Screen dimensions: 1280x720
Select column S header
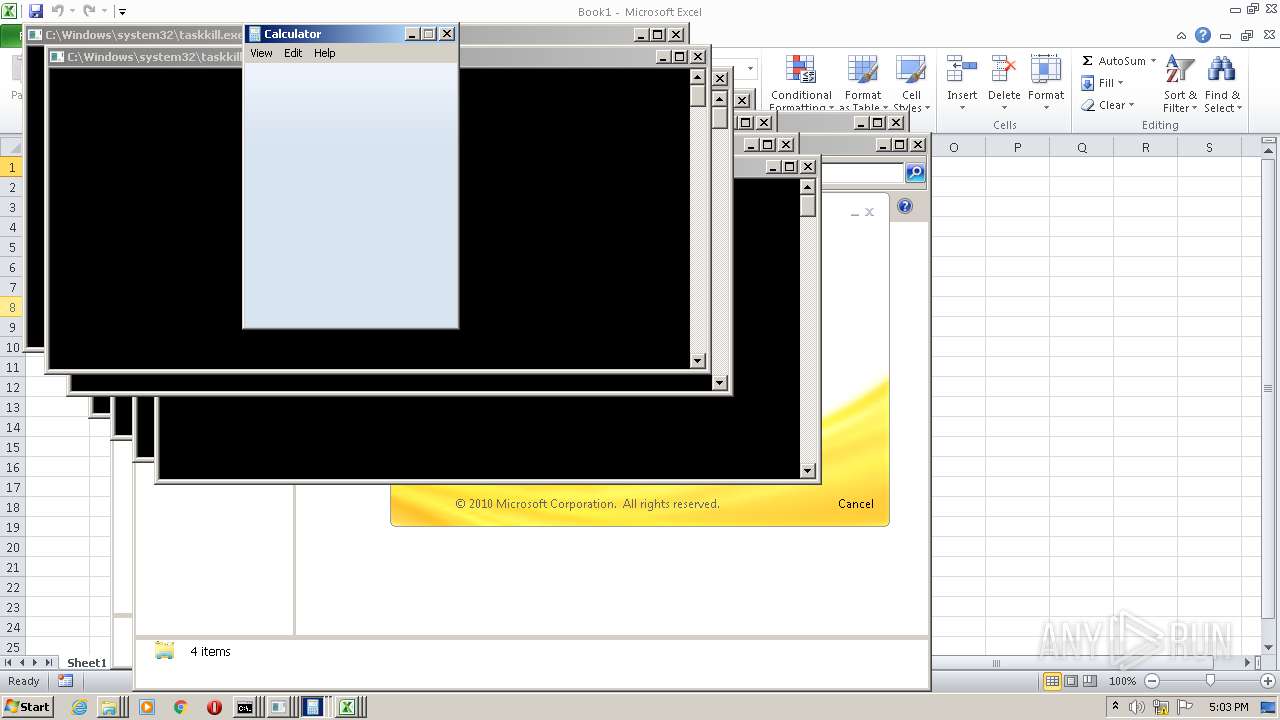point(1209,147)
